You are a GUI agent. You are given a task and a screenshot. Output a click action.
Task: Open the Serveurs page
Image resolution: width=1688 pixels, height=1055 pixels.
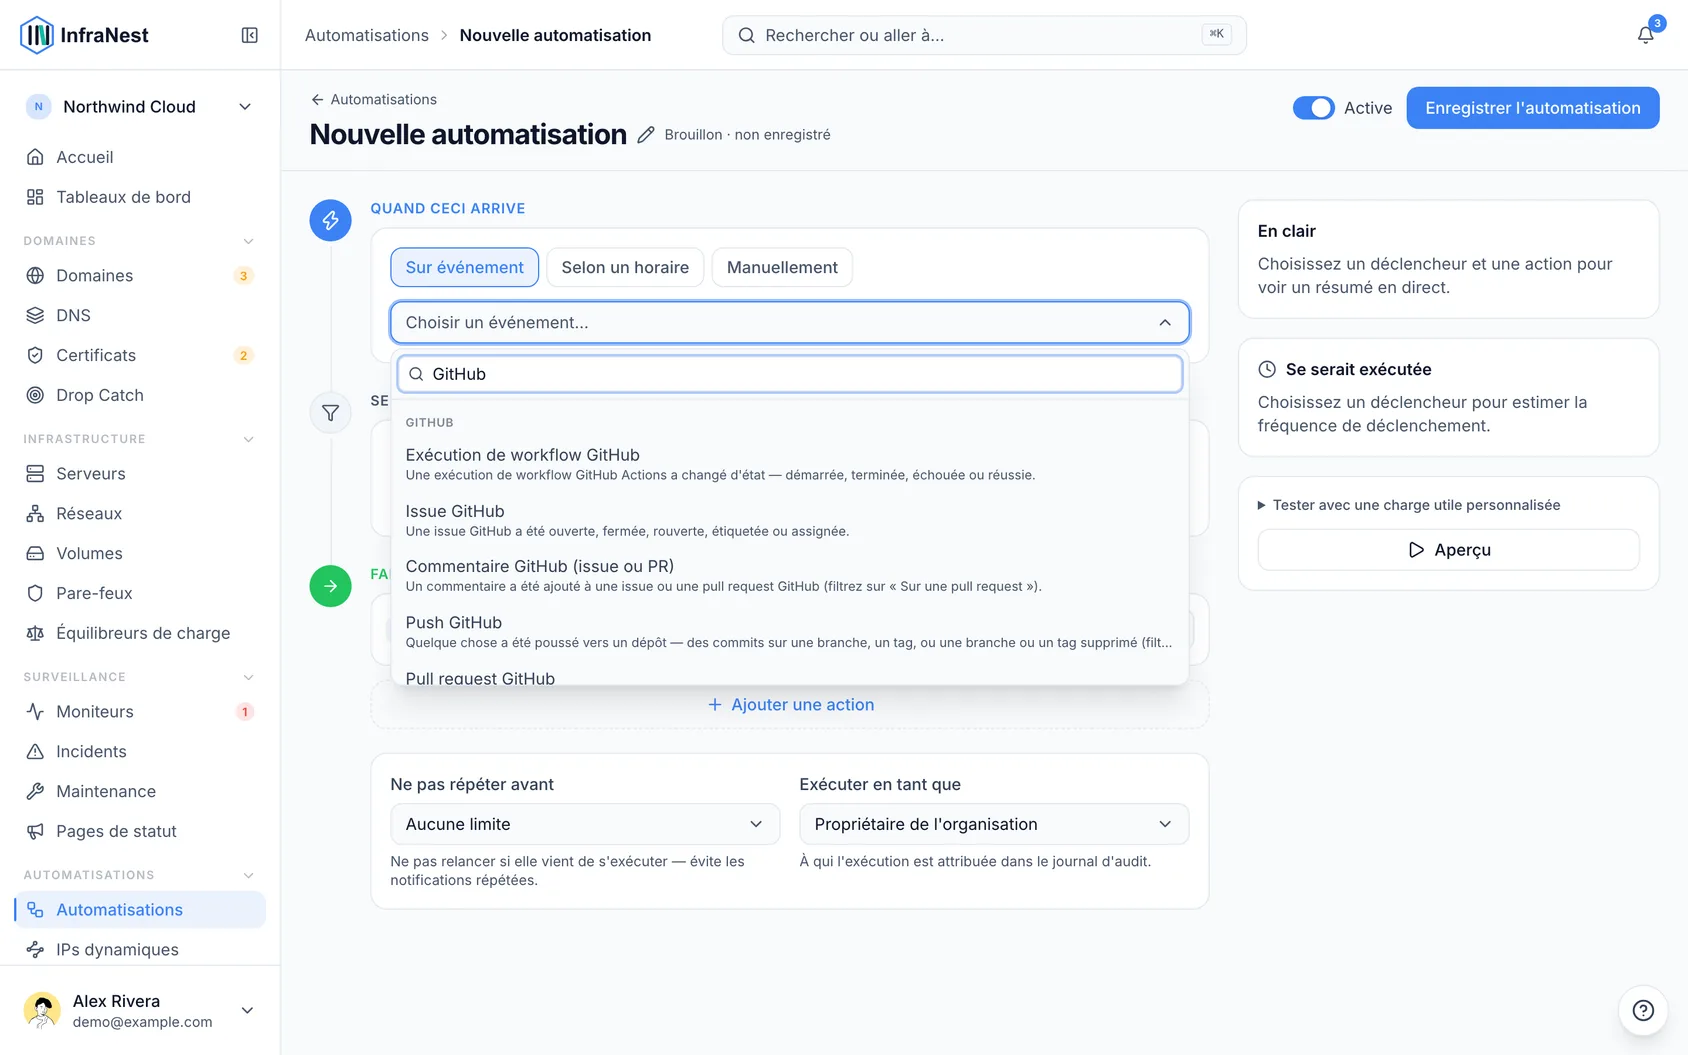click(140, 473)
